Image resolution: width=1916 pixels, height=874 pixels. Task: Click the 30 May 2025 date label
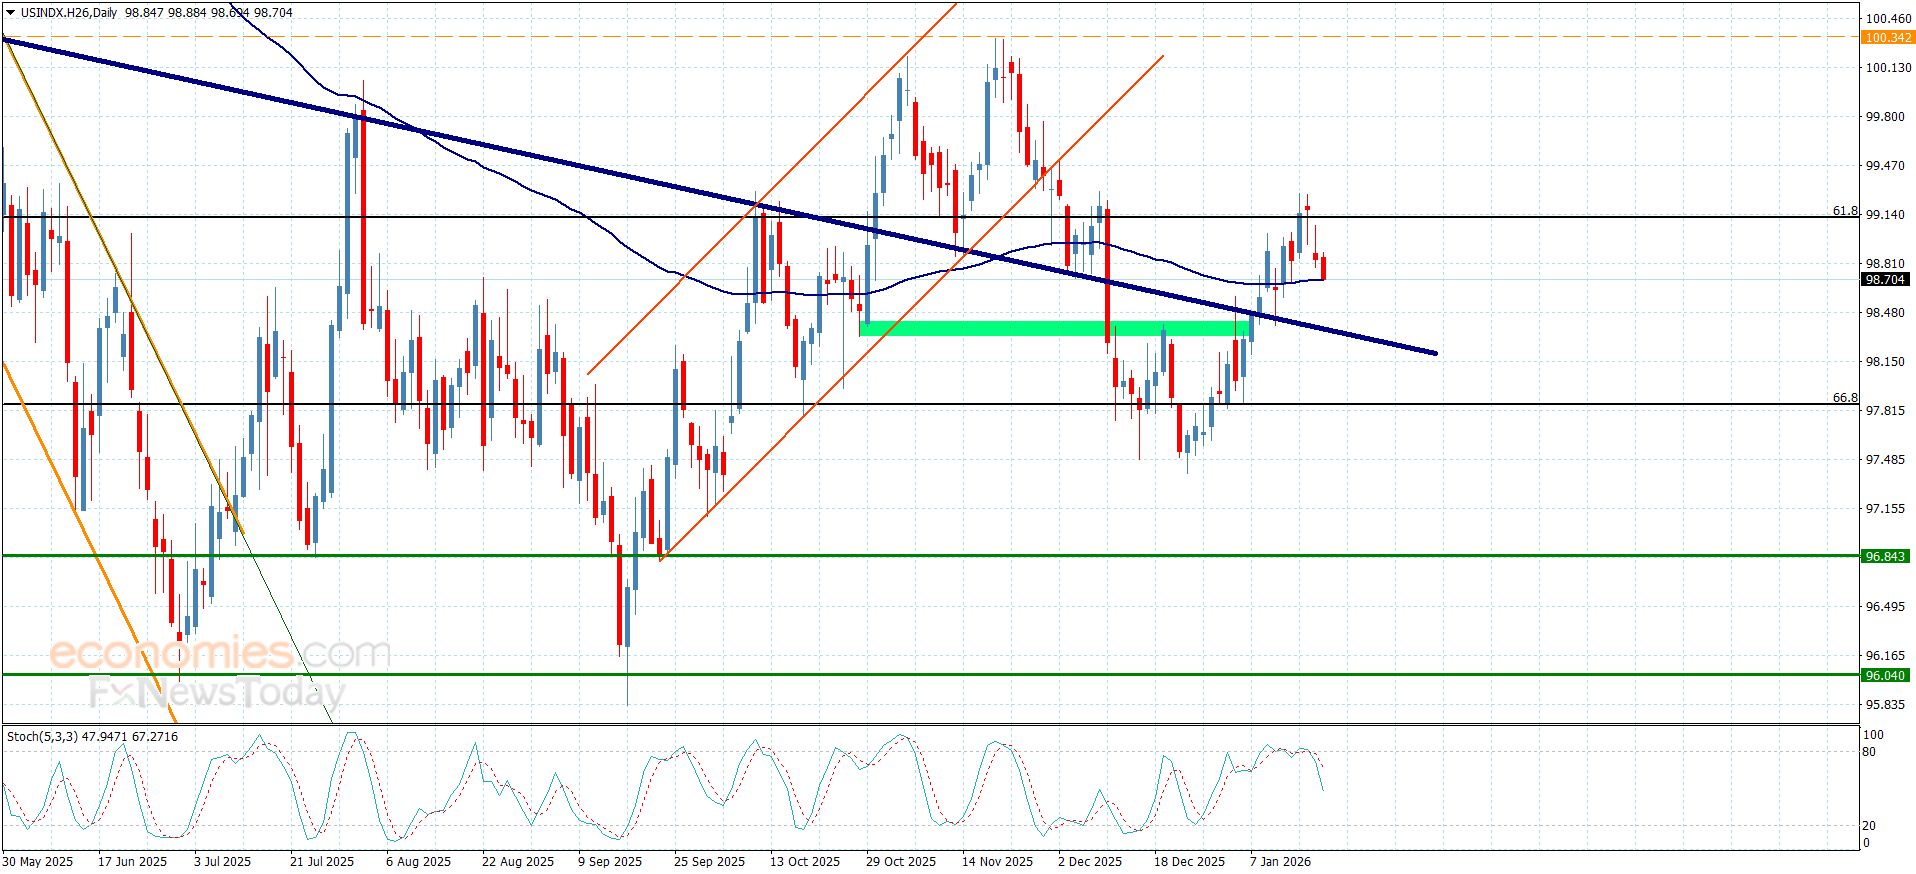pos(38,861)
